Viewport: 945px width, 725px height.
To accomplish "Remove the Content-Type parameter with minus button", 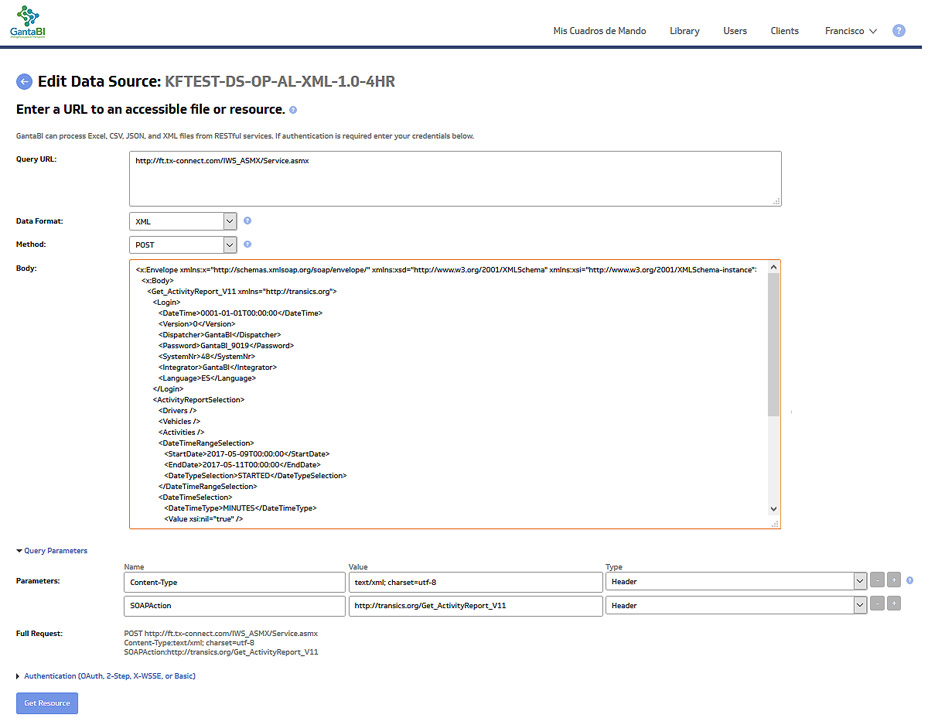I will click(x=877, y=580).
